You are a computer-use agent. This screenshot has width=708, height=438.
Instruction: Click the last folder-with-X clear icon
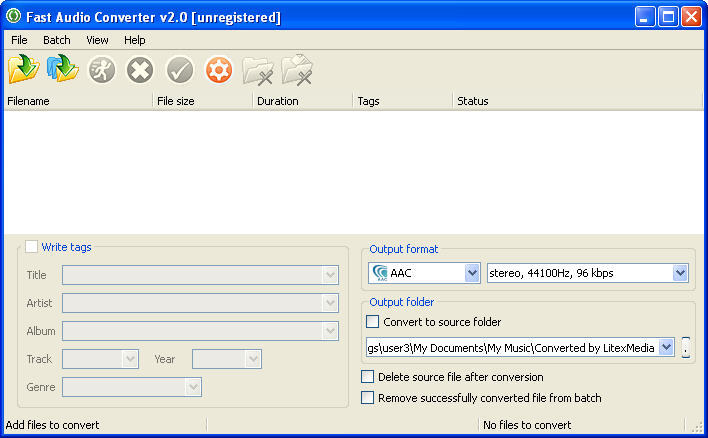[x=297, y=69]
